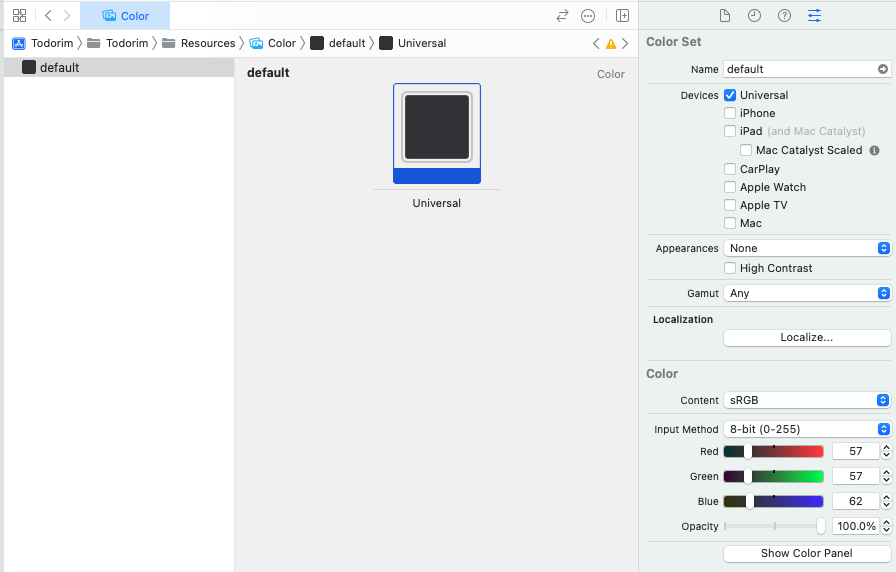Show the Attributes inspector sliders icon
Image resolution: width=896 pixels, height=572 pixels.
pyautogui.click(x=814, y=16)
